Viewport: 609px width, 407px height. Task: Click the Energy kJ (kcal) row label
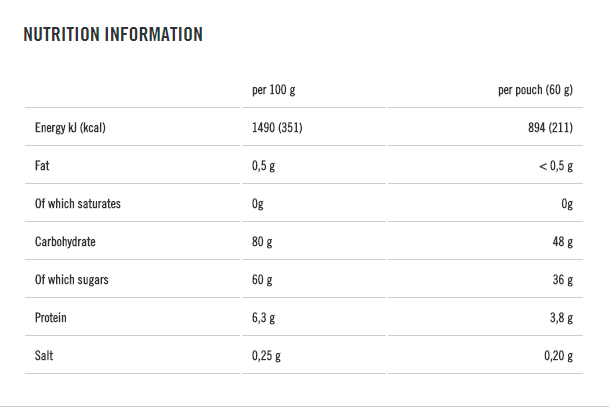pos(70,128)
